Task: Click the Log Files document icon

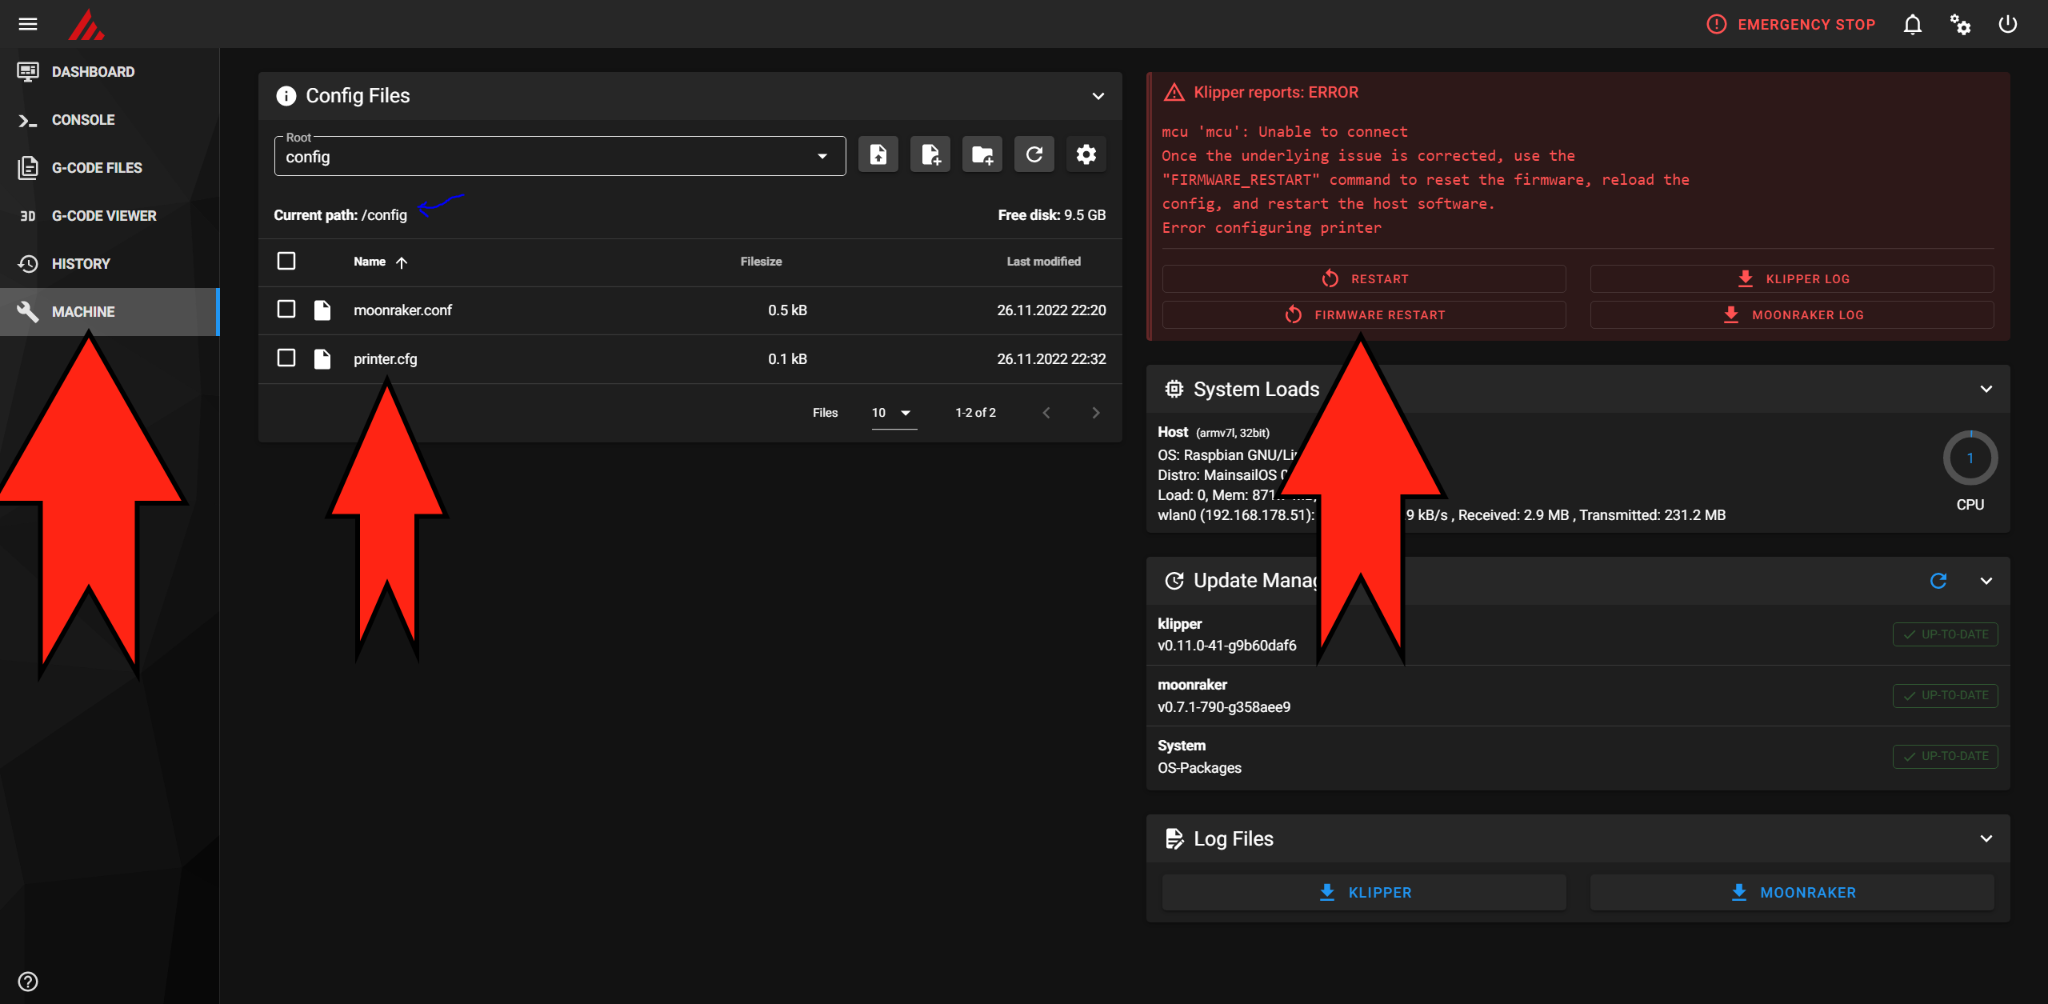Action: coord(1174,839)
